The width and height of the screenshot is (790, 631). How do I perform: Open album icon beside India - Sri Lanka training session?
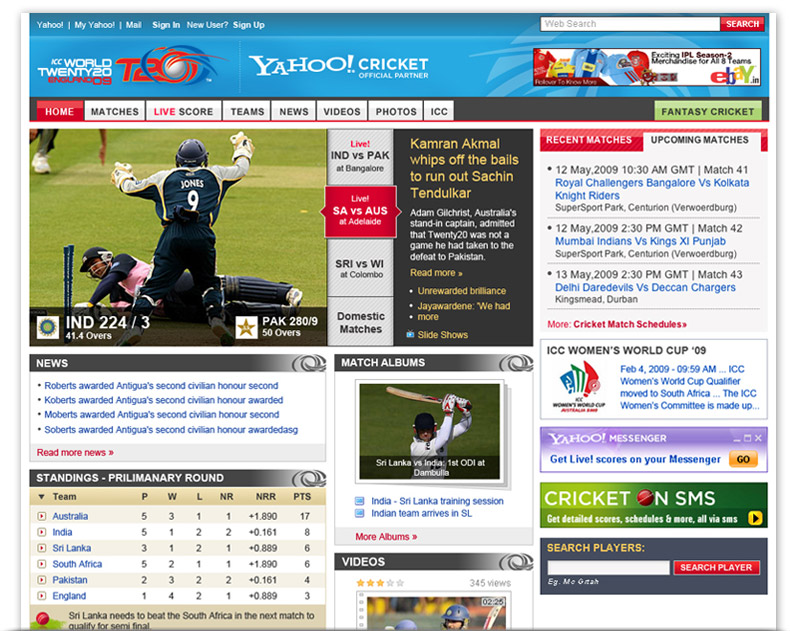click(x=359, y=501)
